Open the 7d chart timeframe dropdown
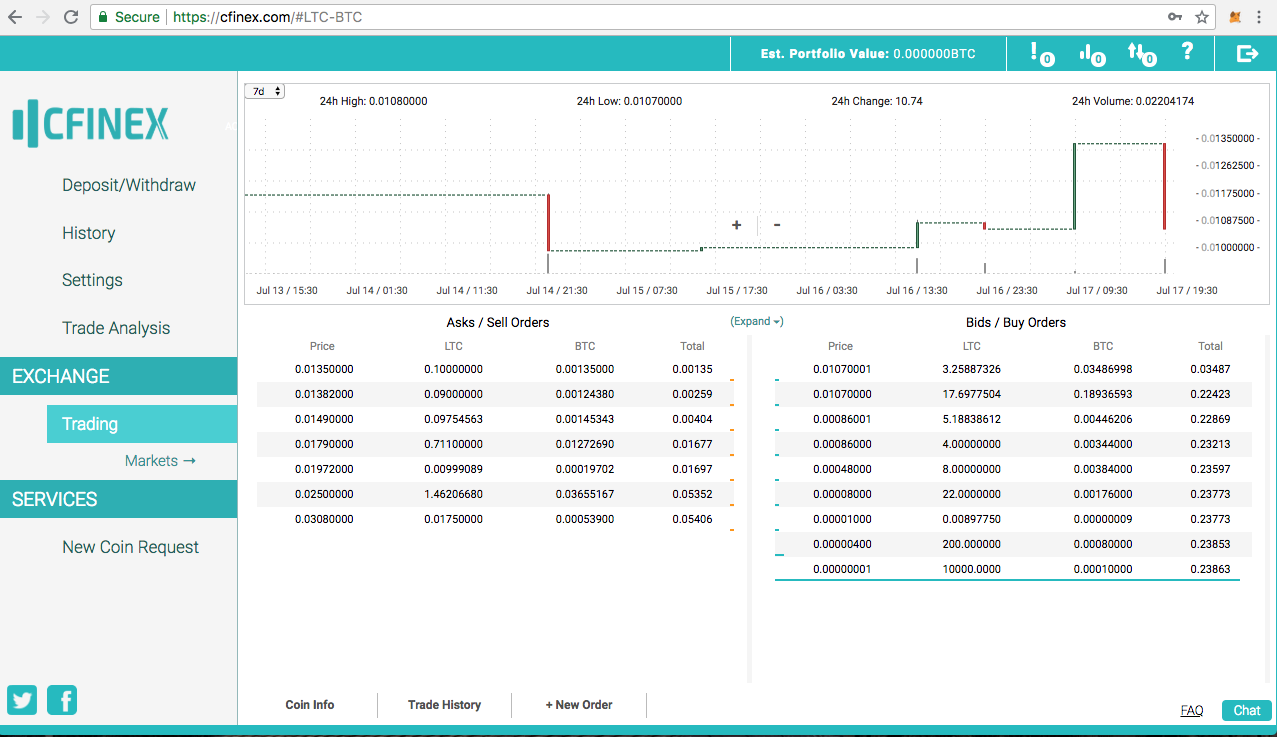Image resolution: width=1277 pixels, height=737 pixels. point(265,91)
